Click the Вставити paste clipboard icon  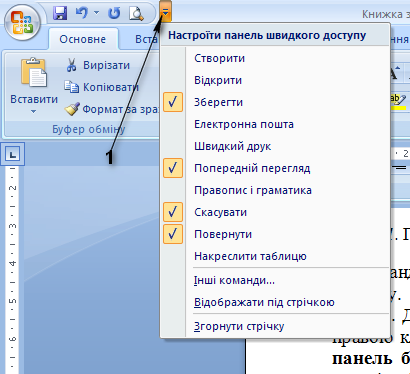click(34, 72)
